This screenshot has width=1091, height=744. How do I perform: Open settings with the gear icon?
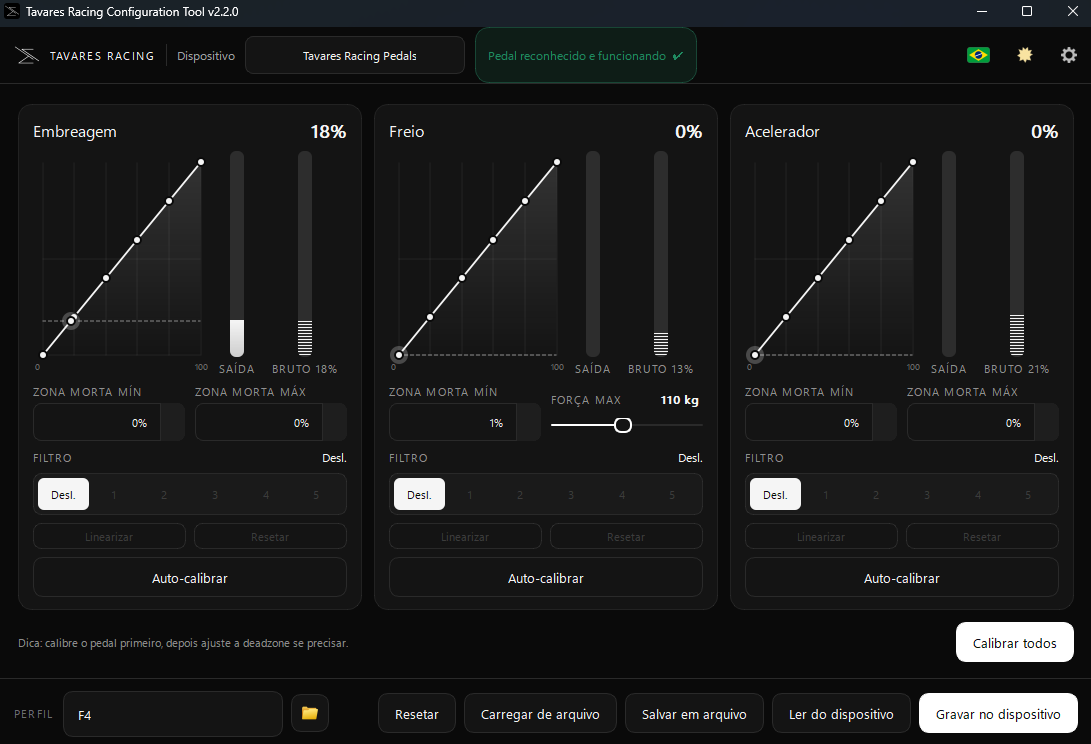1069,55
